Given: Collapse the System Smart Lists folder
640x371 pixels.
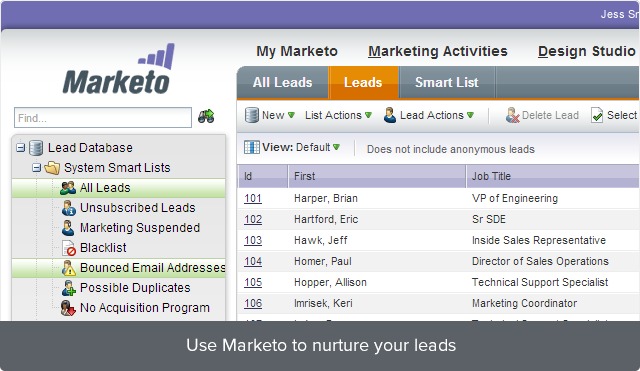Looking at the screenshot, I should click(36, 167).
